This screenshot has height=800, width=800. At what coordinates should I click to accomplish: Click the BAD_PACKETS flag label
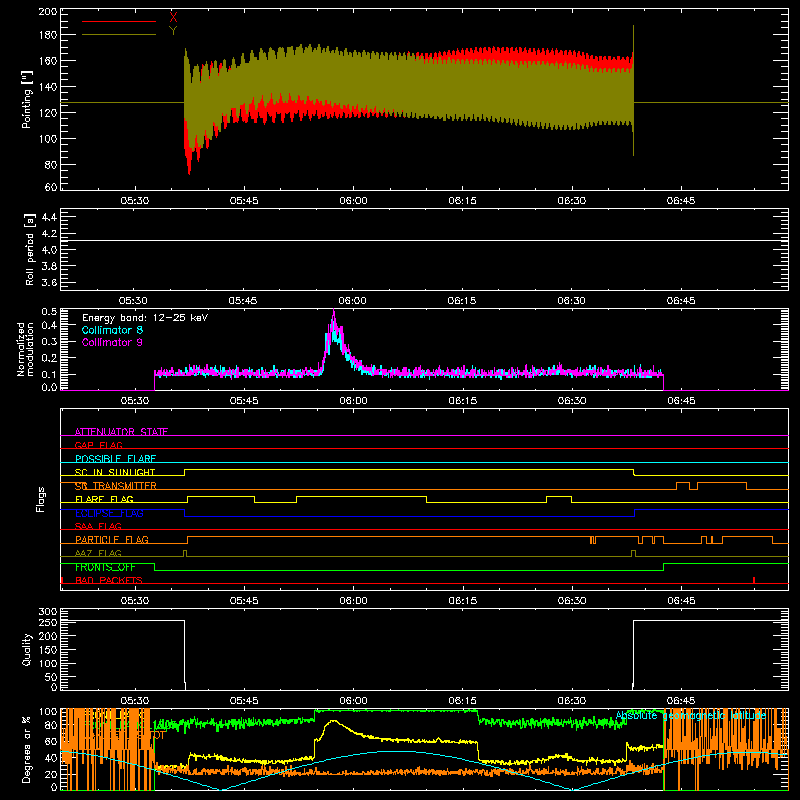(x=109, y=580)
